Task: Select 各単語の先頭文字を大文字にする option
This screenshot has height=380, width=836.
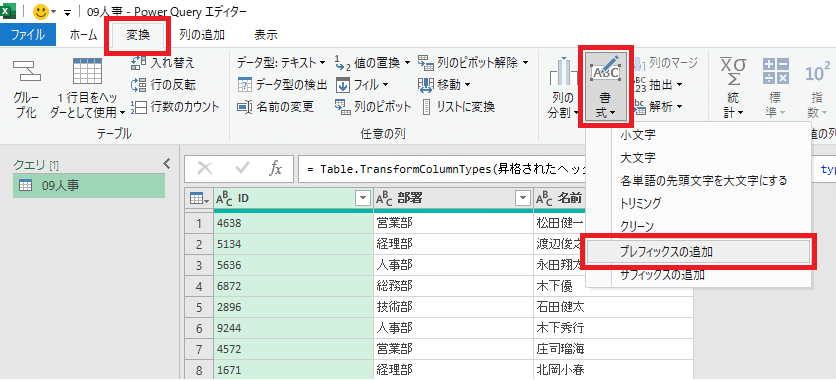Action: coord(704,180)
